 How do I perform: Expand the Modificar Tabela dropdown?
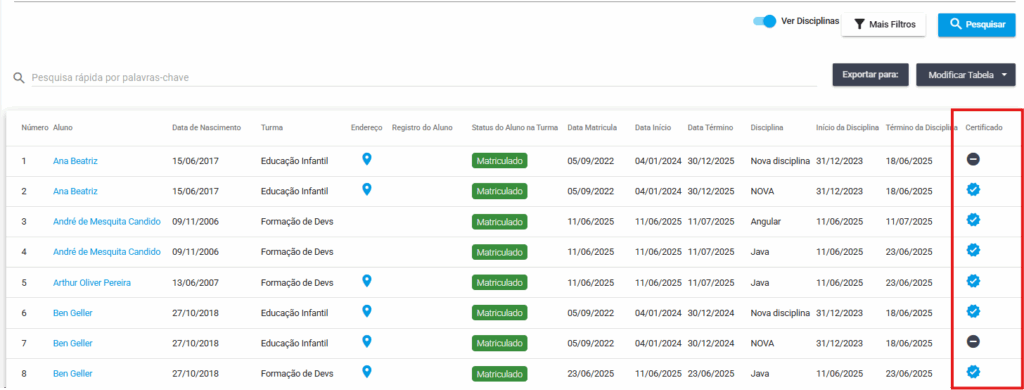966,75
